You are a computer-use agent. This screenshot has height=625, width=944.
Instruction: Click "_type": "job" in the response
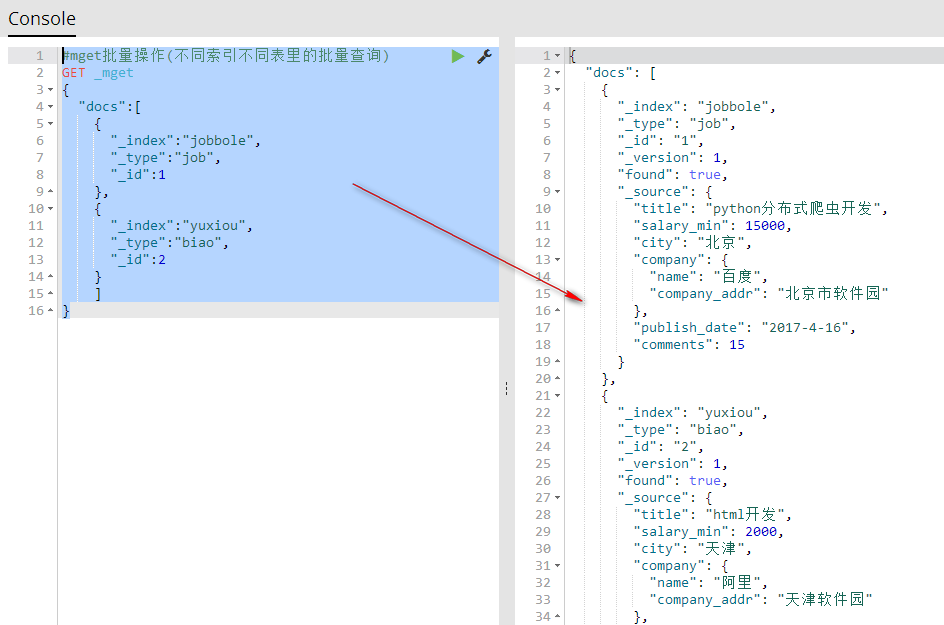(677, 123)
